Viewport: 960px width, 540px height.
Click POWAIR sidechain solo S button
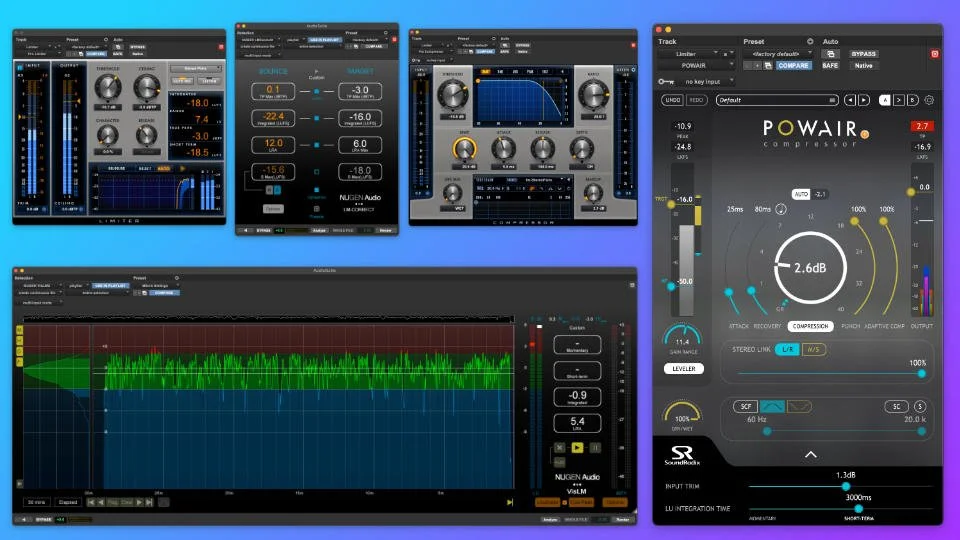920,407
